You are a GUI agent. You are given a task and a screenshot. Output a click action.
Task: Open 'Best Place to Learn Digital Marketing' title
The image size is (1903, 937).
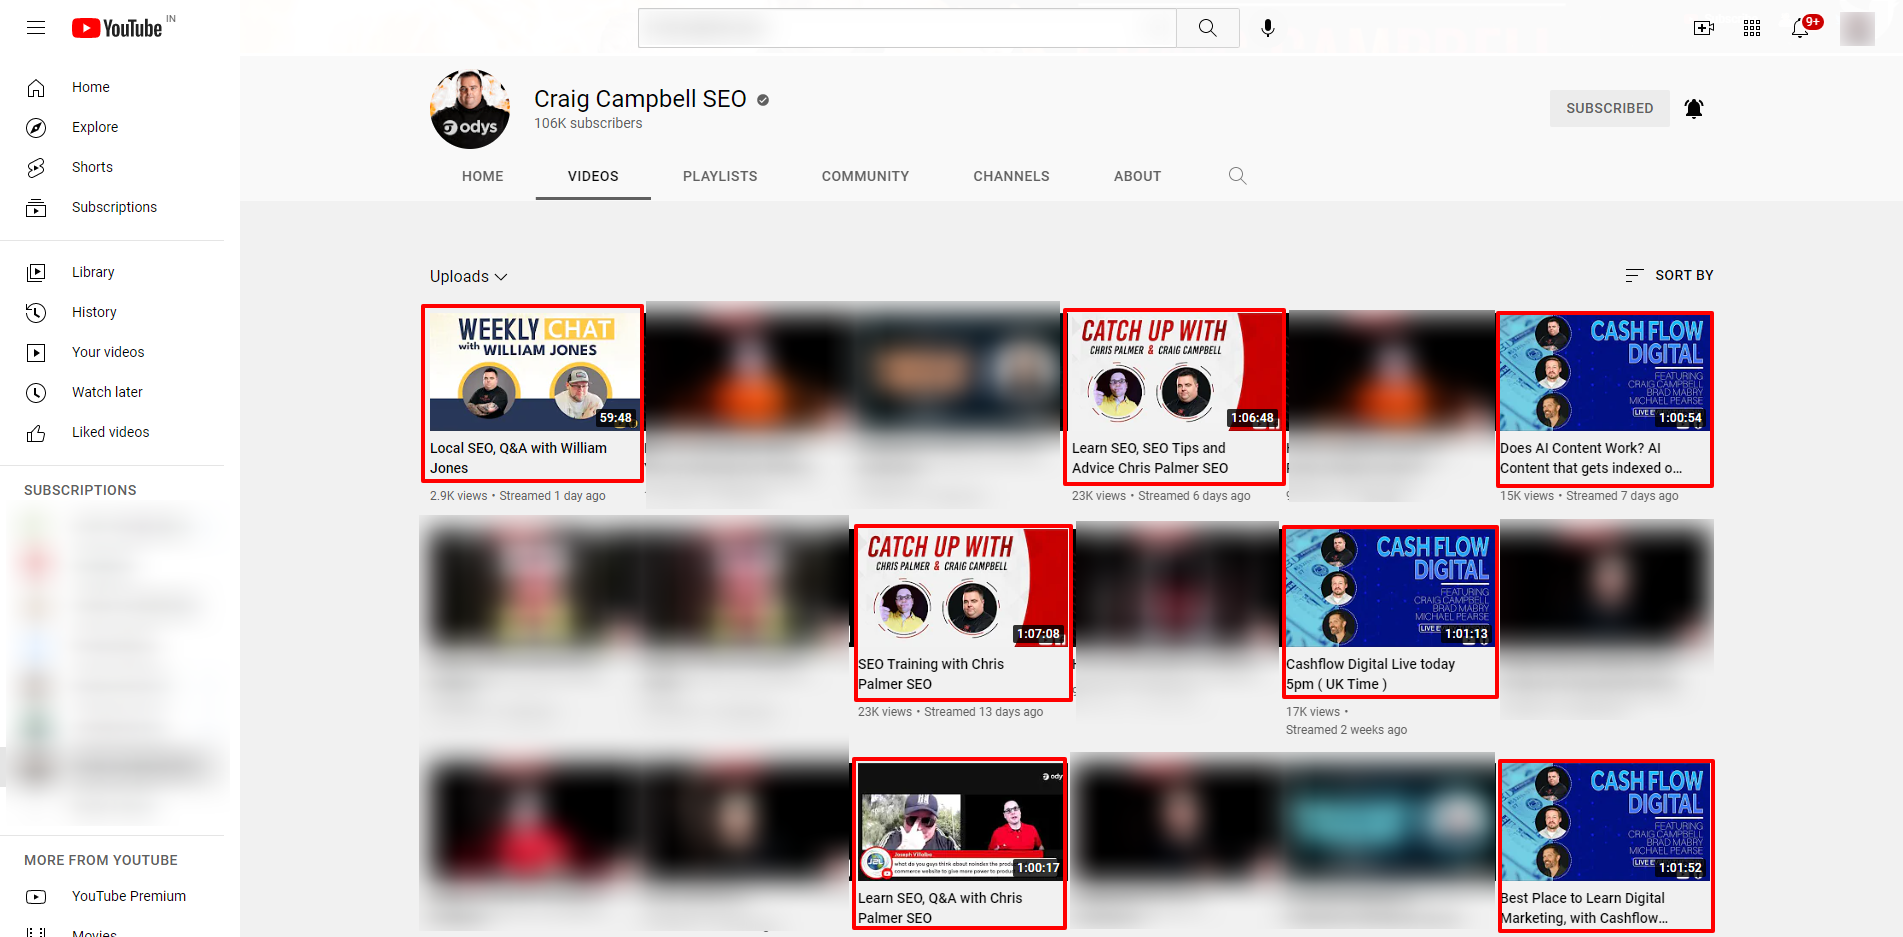pyautogui.click(x=1584, y=908)
